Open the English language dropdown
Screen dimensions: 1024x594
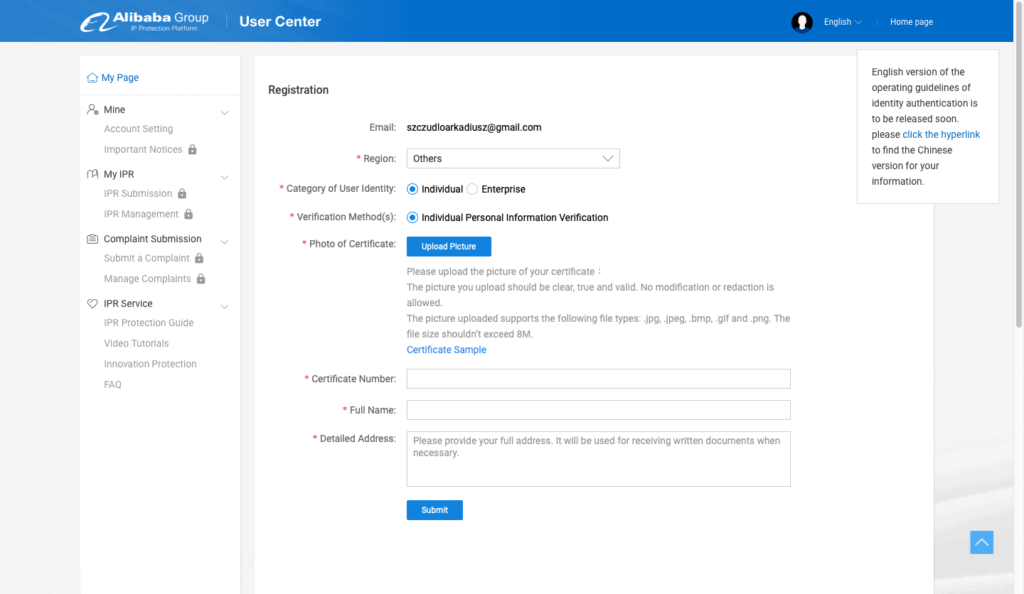[842, 22]
